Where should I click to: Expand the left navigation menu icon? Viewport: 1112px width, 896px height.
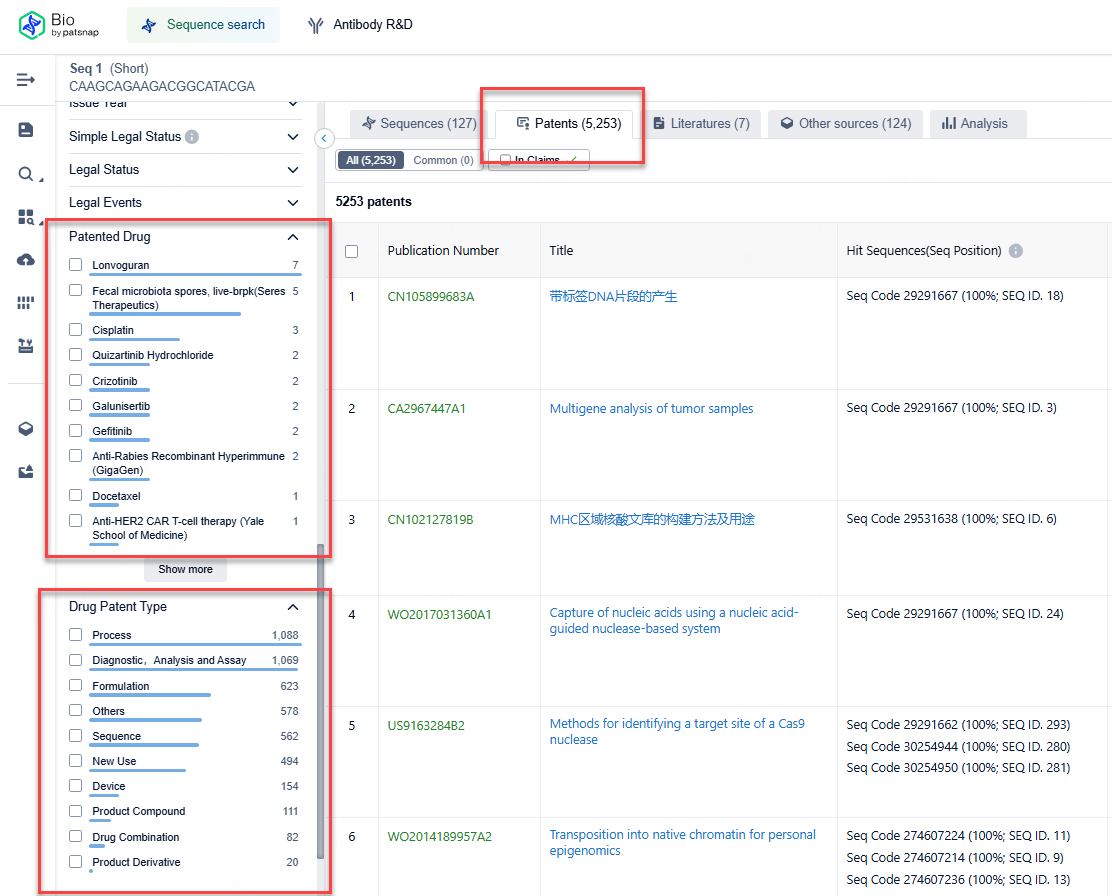click(26, 80)
